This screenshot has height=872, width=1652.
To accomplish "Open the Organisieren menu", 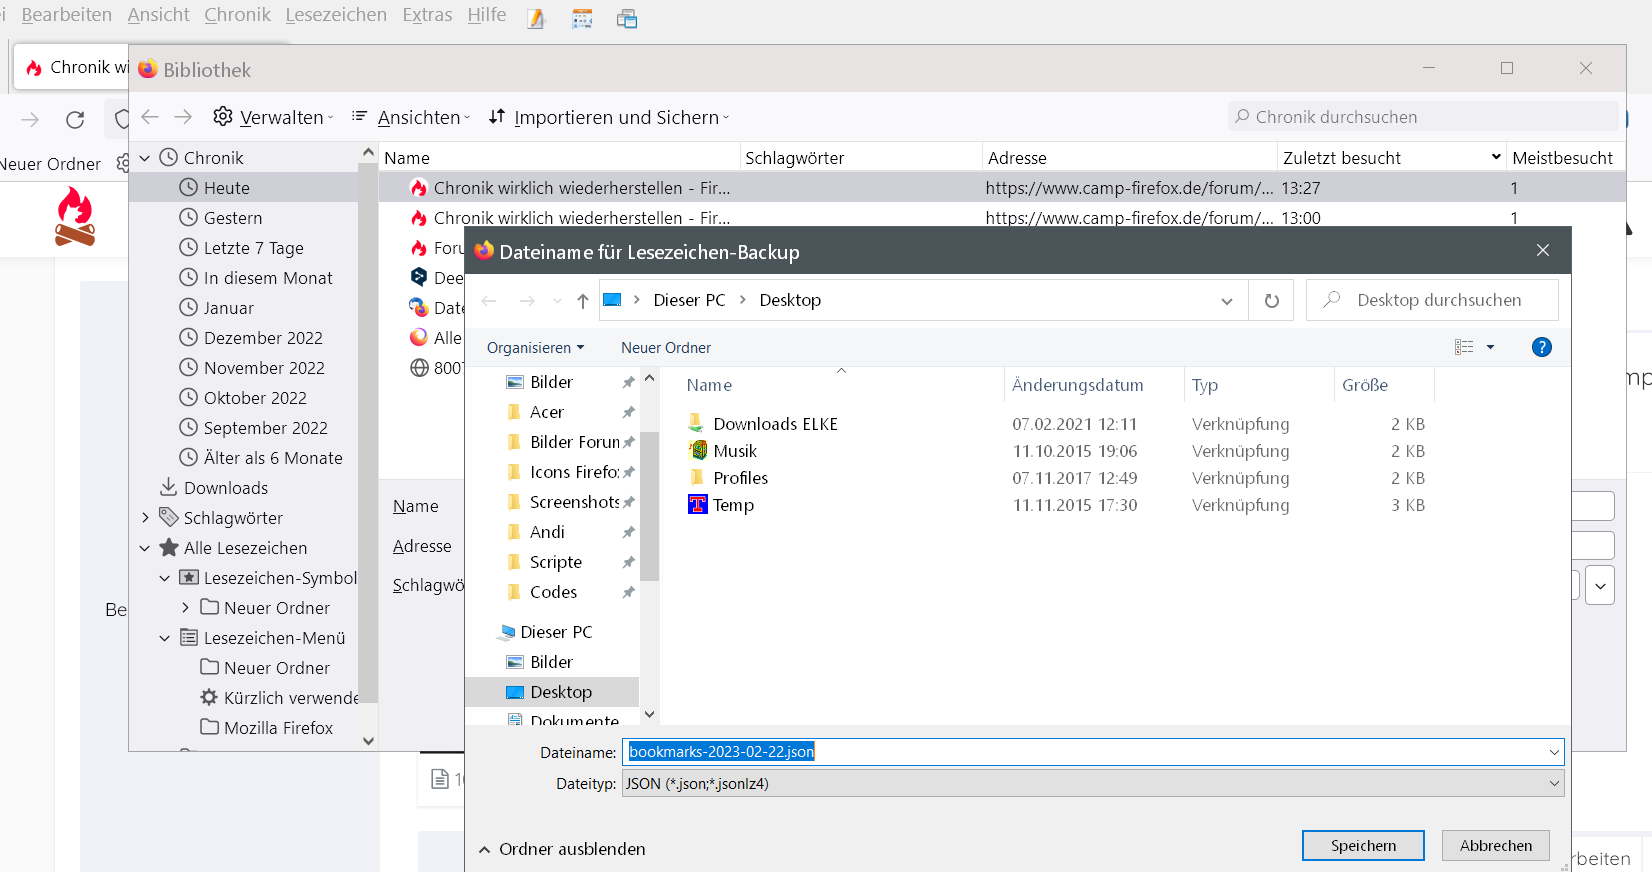I will pos(535,348).
